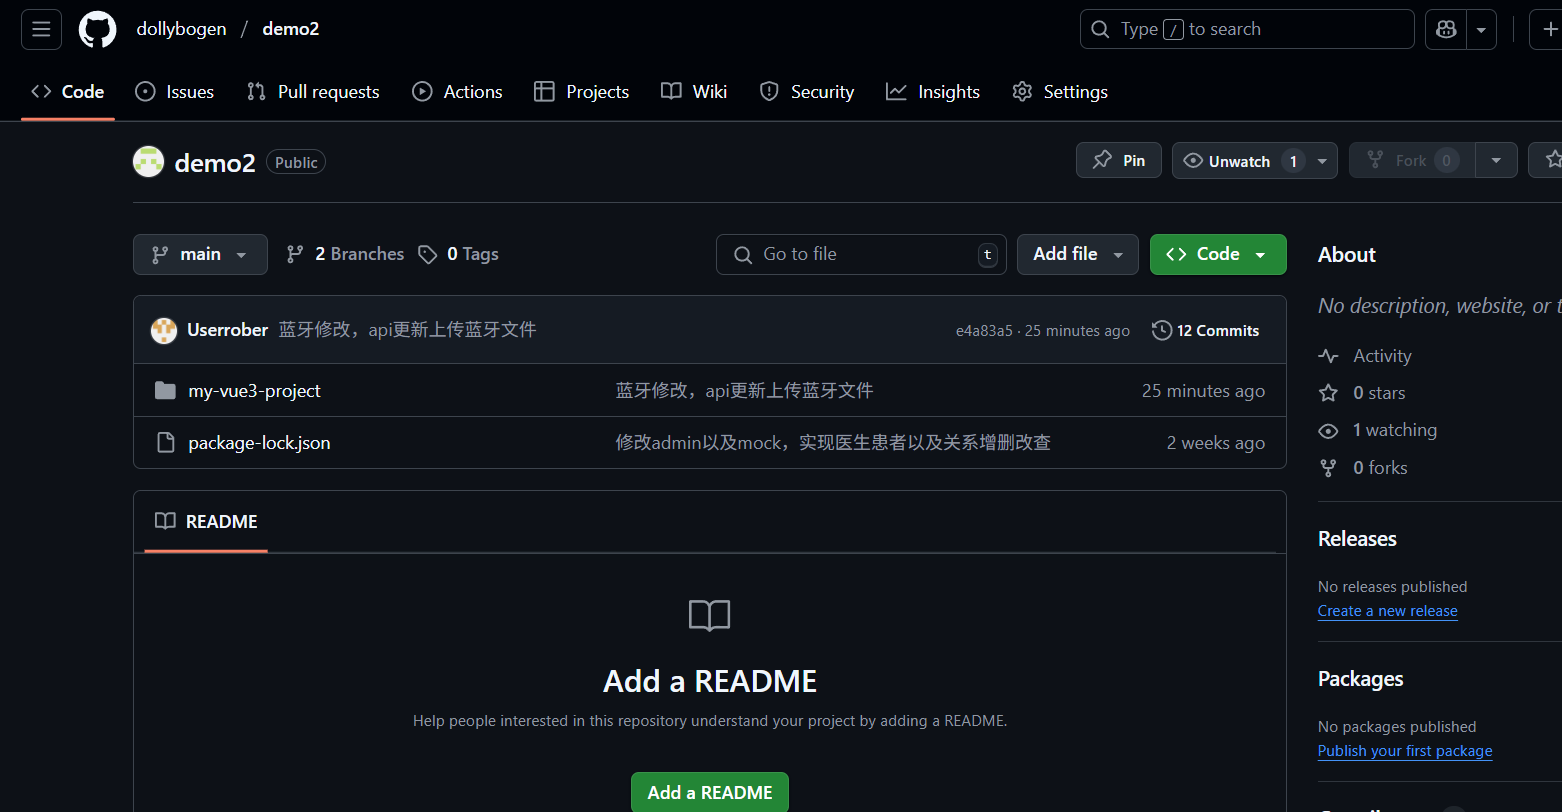Toggle Unwatch for this repository
The height and width of the screenshot is (812, 1562).
click(x=1238, y=161)
